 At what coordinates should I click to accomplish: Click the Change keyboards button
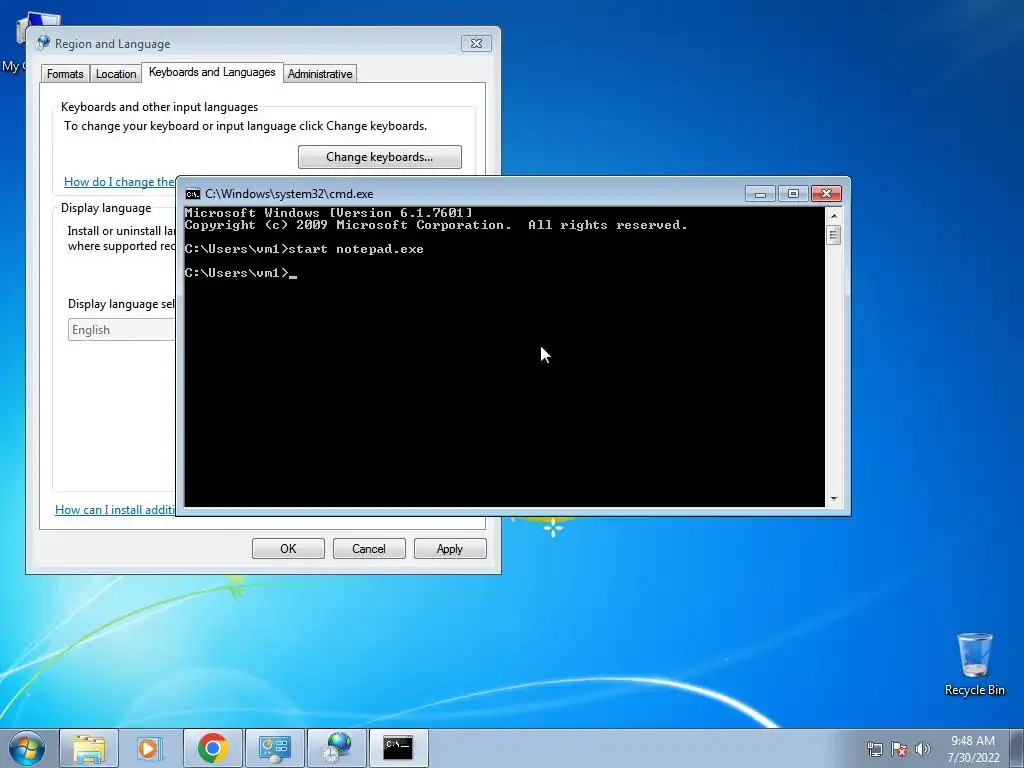pyautogui.click(x=379, y=157)
